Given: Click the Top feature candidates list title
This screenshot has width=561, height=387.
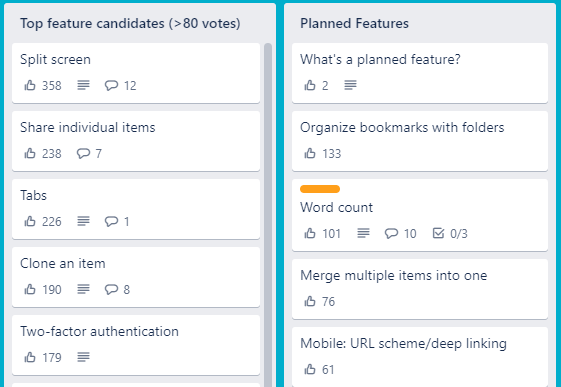Looking at the screenshot, I should 130,23.
